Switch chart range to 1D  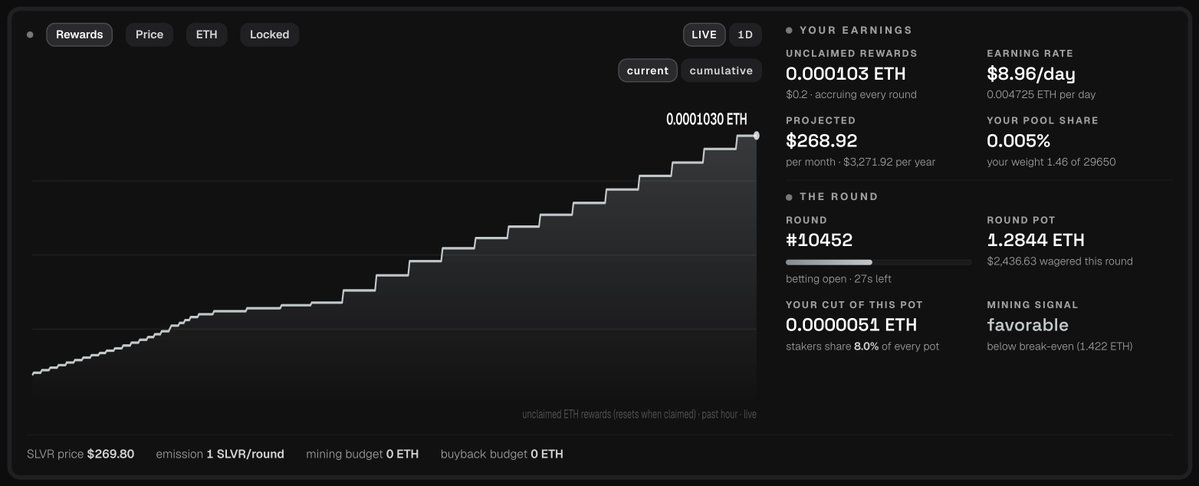(745, 34)
